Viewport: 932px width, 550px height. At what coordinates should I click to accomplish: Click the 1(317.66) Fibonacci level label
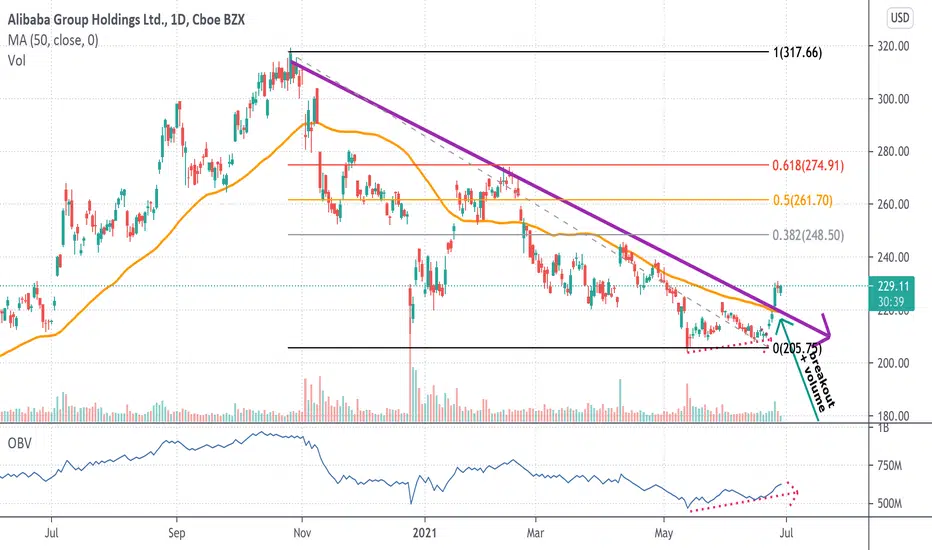(x=798, y=52)
